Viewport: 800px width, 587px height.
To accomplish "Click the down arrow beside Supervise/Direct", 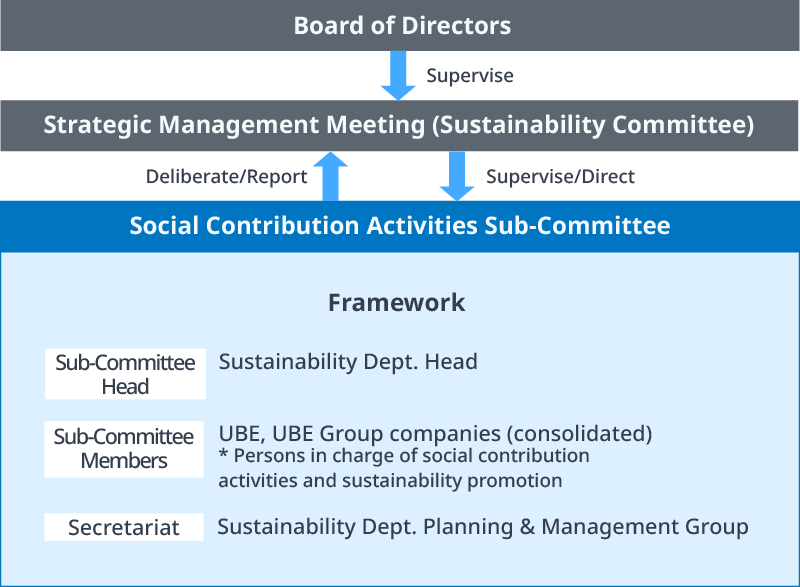I will tap(458, 176).
